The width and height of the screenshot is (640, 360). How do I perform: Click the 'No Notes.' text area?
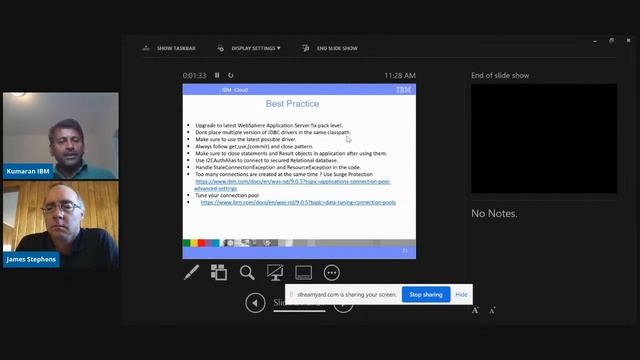pos(494,213)
